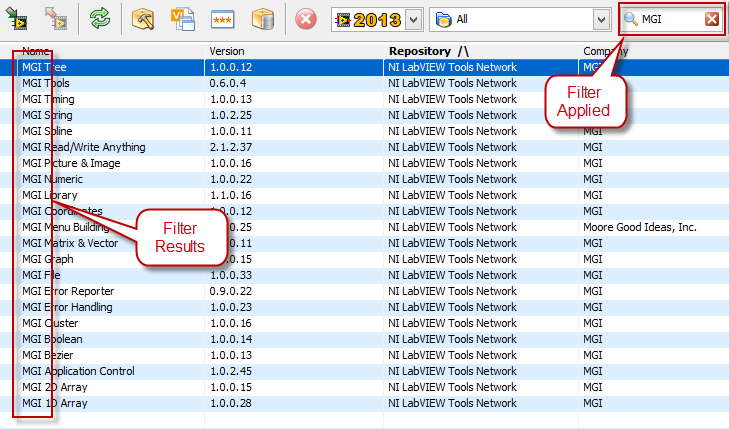729x429 pixels.
Task: Open the VI Package Builder hammer icon
Action: click(144, 19)
